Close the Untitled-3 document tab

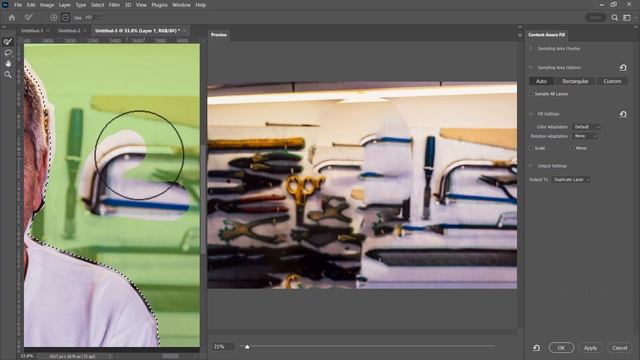click(x=184, y=31)
